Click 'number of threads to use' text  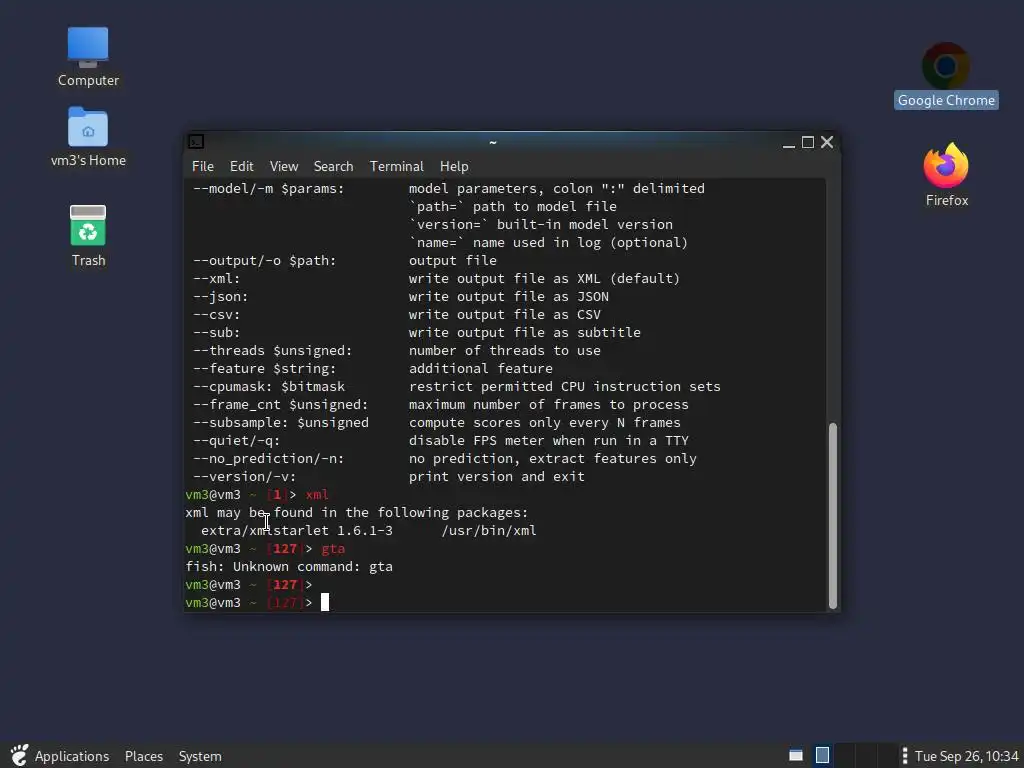pyautogui.click(x=505, y=351)
